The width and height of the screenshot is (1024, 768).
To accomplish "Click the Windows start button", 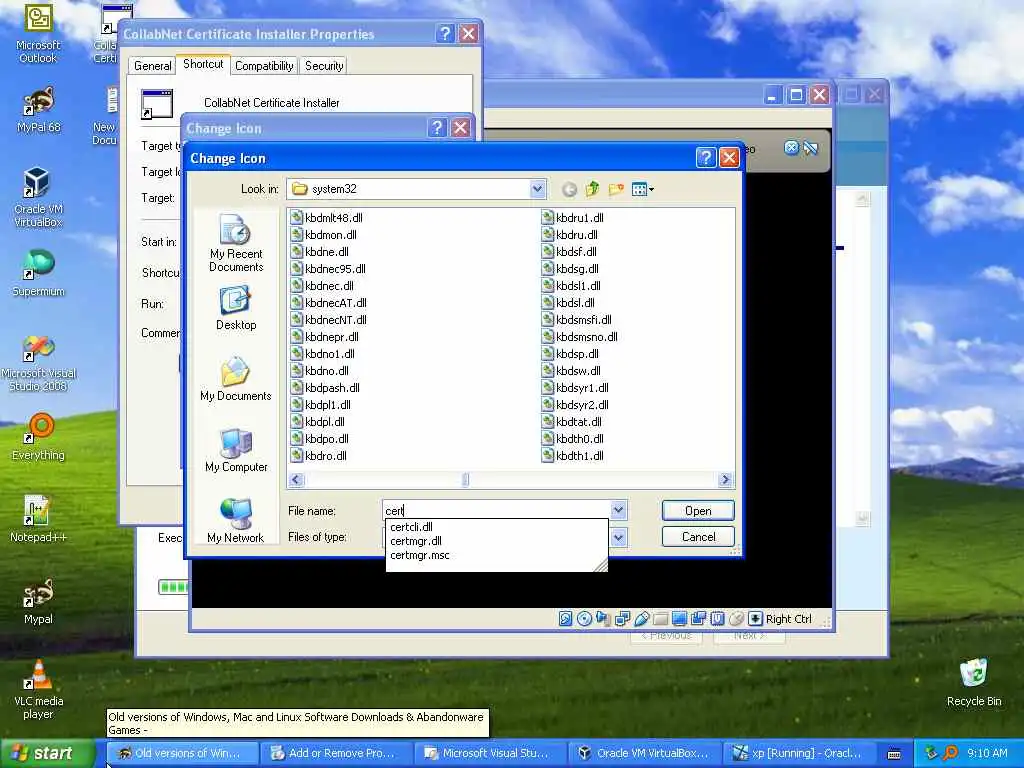I will (x=47, y=753).
